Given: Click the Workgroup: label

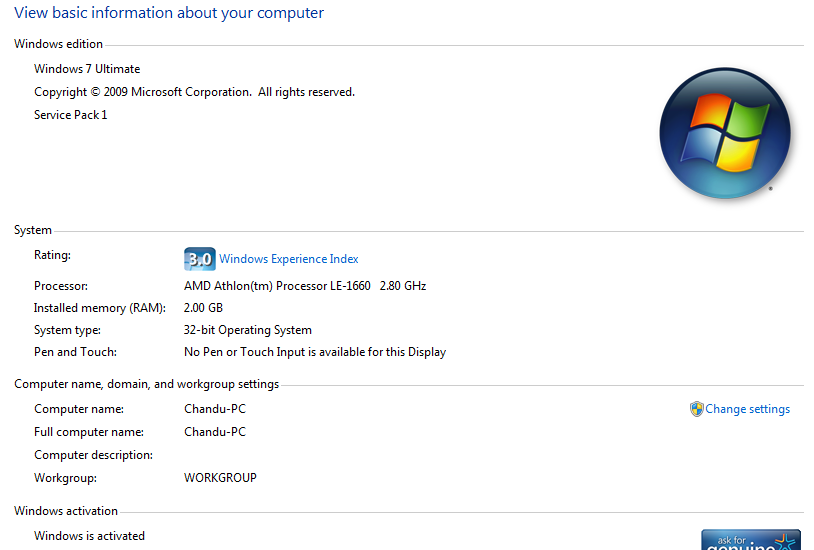Looking at the screenshot, I should point(65,478).
